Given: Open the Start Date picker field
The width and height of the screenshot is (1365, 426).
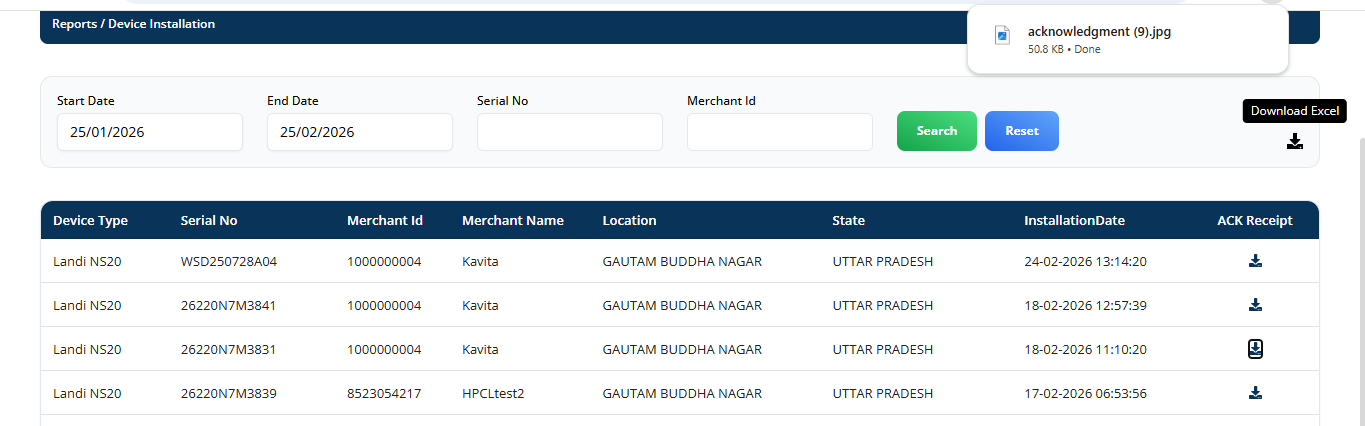Looking at the screenshot, I should [x=149, y=132].
